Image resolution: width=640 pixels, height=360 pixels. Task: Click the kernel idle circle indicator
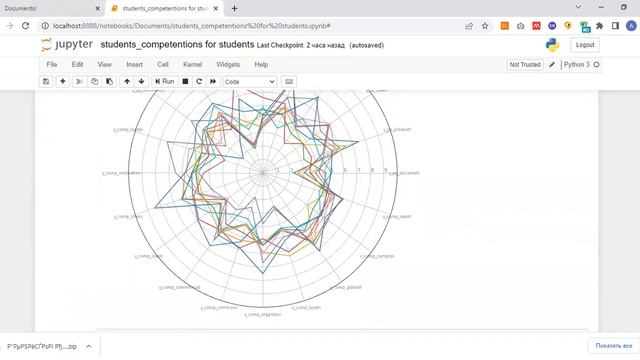596,64
